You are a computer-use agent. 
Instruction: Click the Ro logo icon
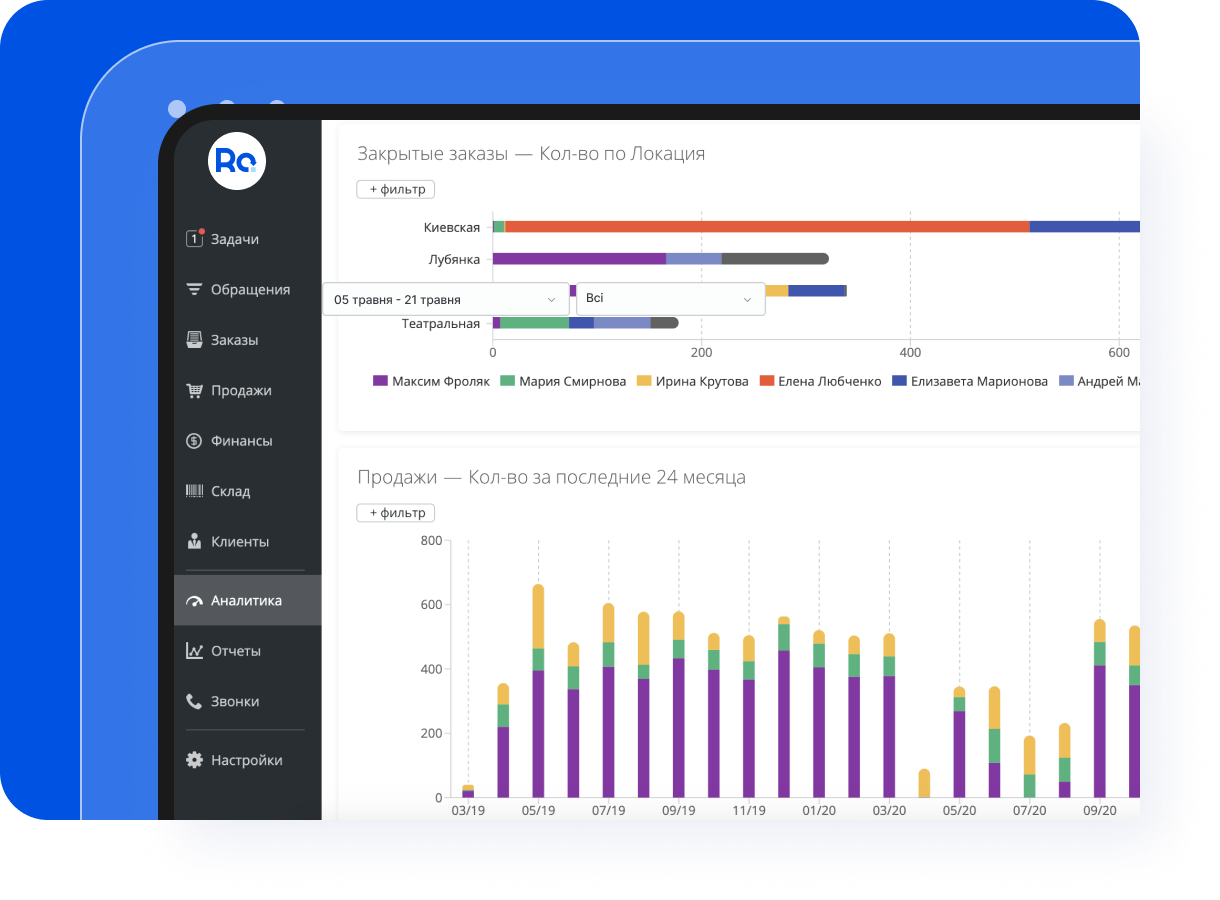click(237, 160)
